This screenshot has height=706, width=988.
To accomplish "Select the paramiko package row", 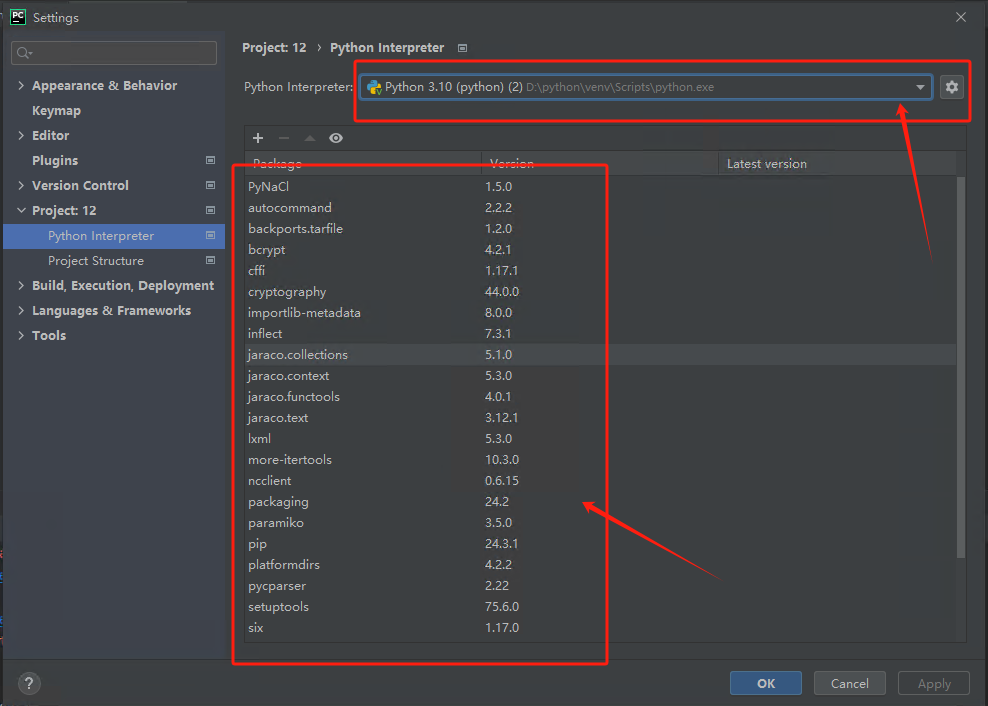I will pos(600,523).
